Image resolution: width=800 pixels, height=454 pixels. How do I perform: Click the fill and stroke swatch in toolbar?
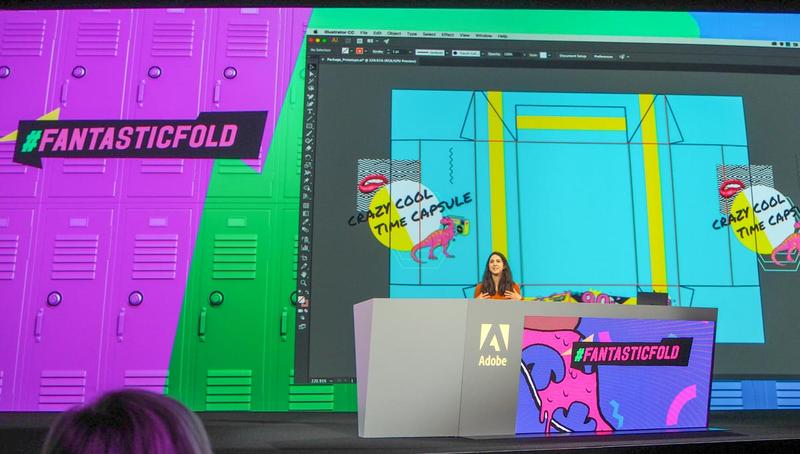[304, 300]
